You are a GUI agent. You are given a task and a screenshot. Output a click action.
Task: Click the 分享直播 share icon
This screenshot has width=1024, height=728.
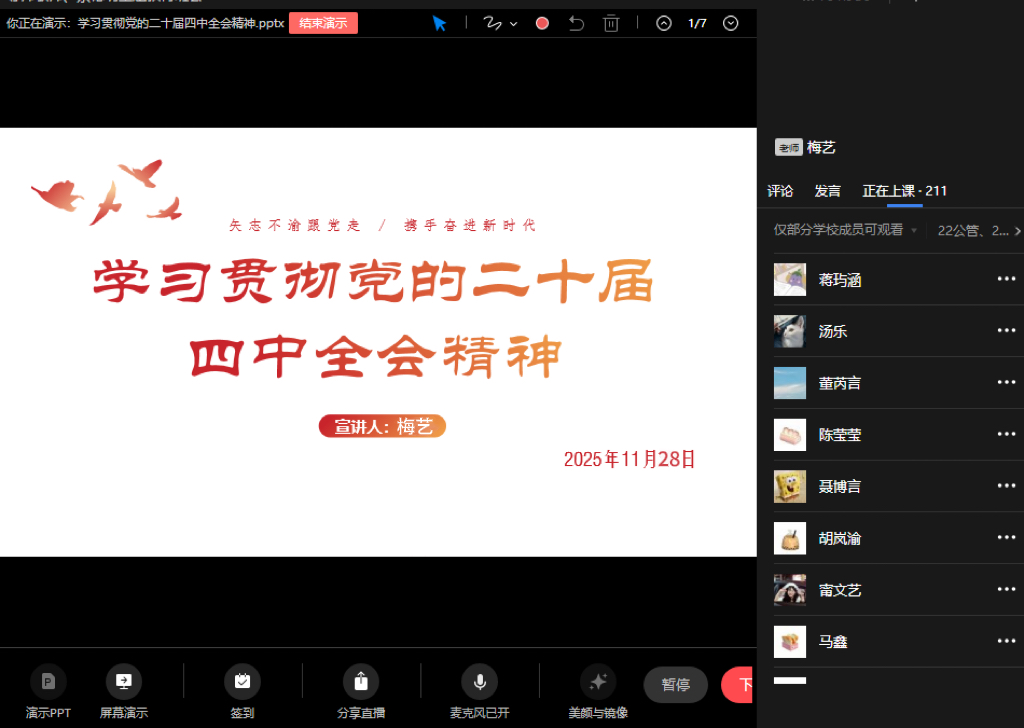point(361,682)
